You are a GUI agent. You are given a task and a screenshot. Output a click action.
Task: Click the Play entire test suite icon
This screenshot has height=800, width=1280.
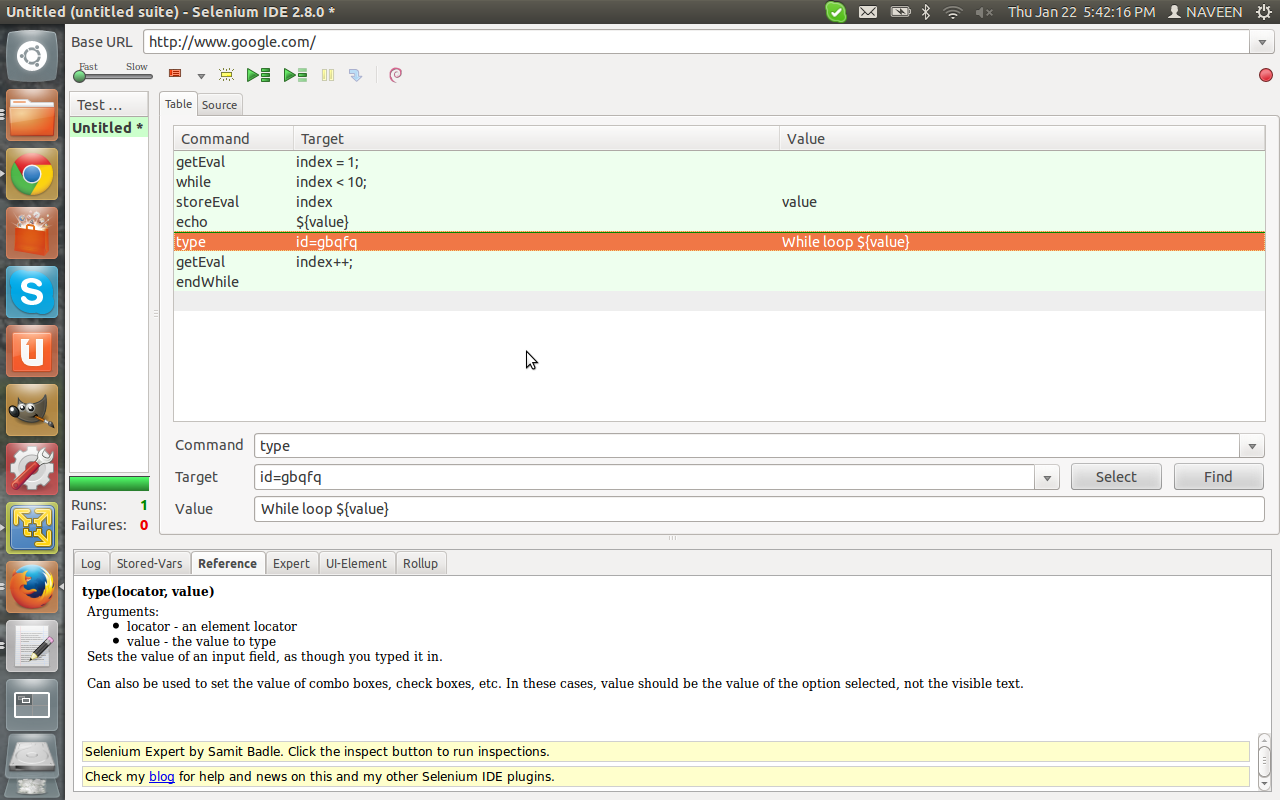(259, 75)
